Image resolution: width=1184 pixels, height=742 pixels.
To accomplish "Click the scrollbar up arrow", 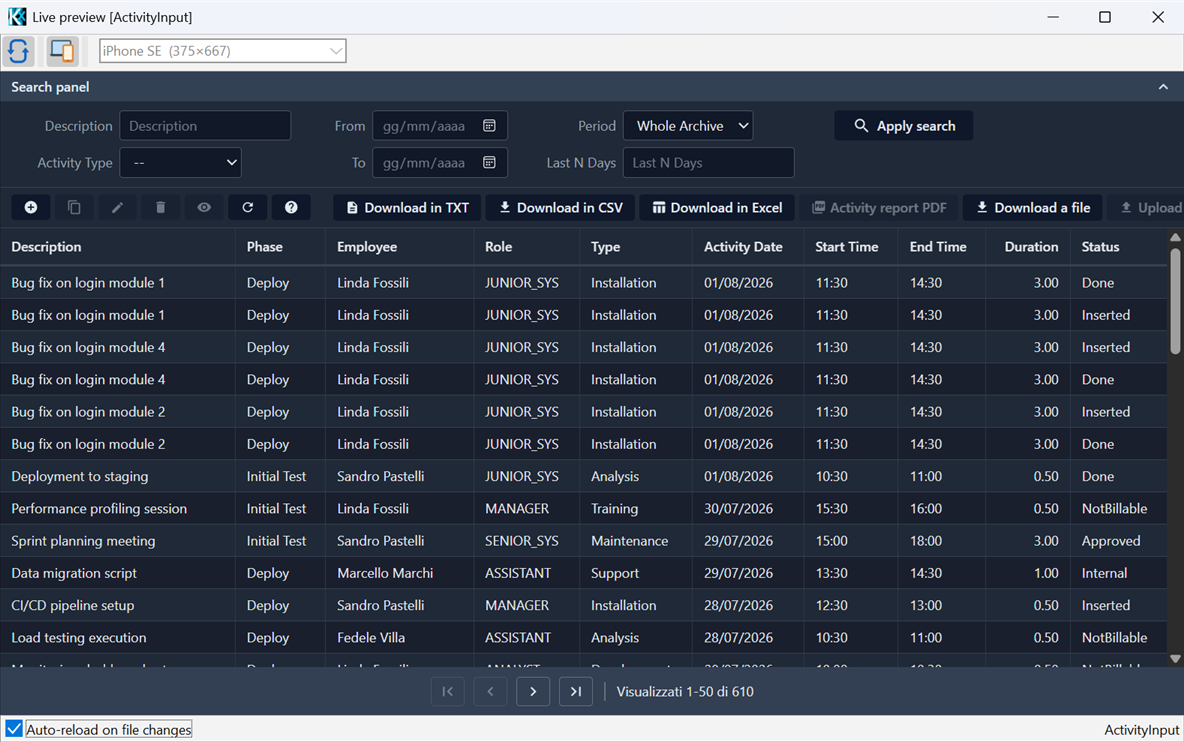I will click(x=1175, y=237).
